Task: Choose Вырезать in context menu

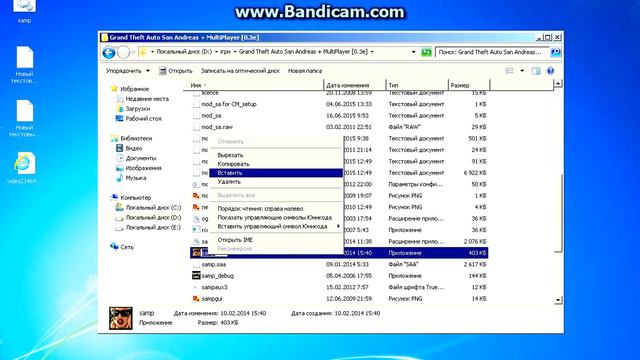Action: tap(276, 155)
